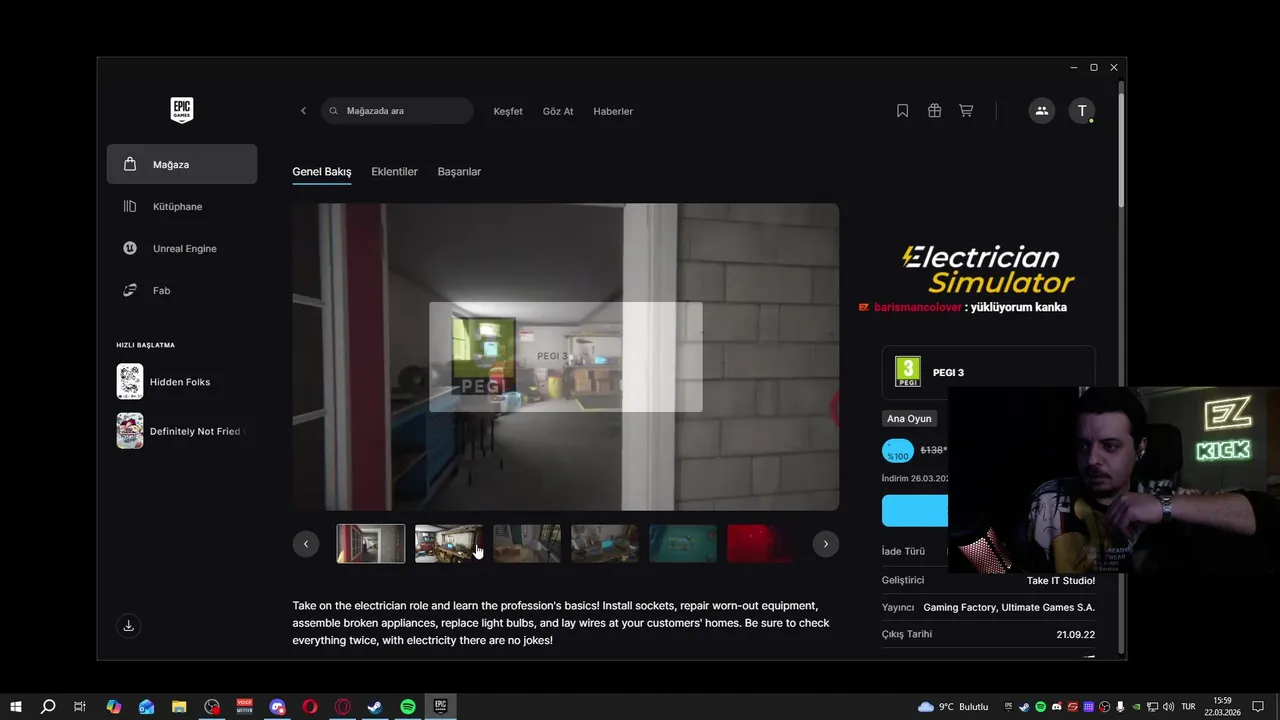This screenshot has height=720, width=1280.
Task: Go back with the store back arrow
Action: pos(303,111)
